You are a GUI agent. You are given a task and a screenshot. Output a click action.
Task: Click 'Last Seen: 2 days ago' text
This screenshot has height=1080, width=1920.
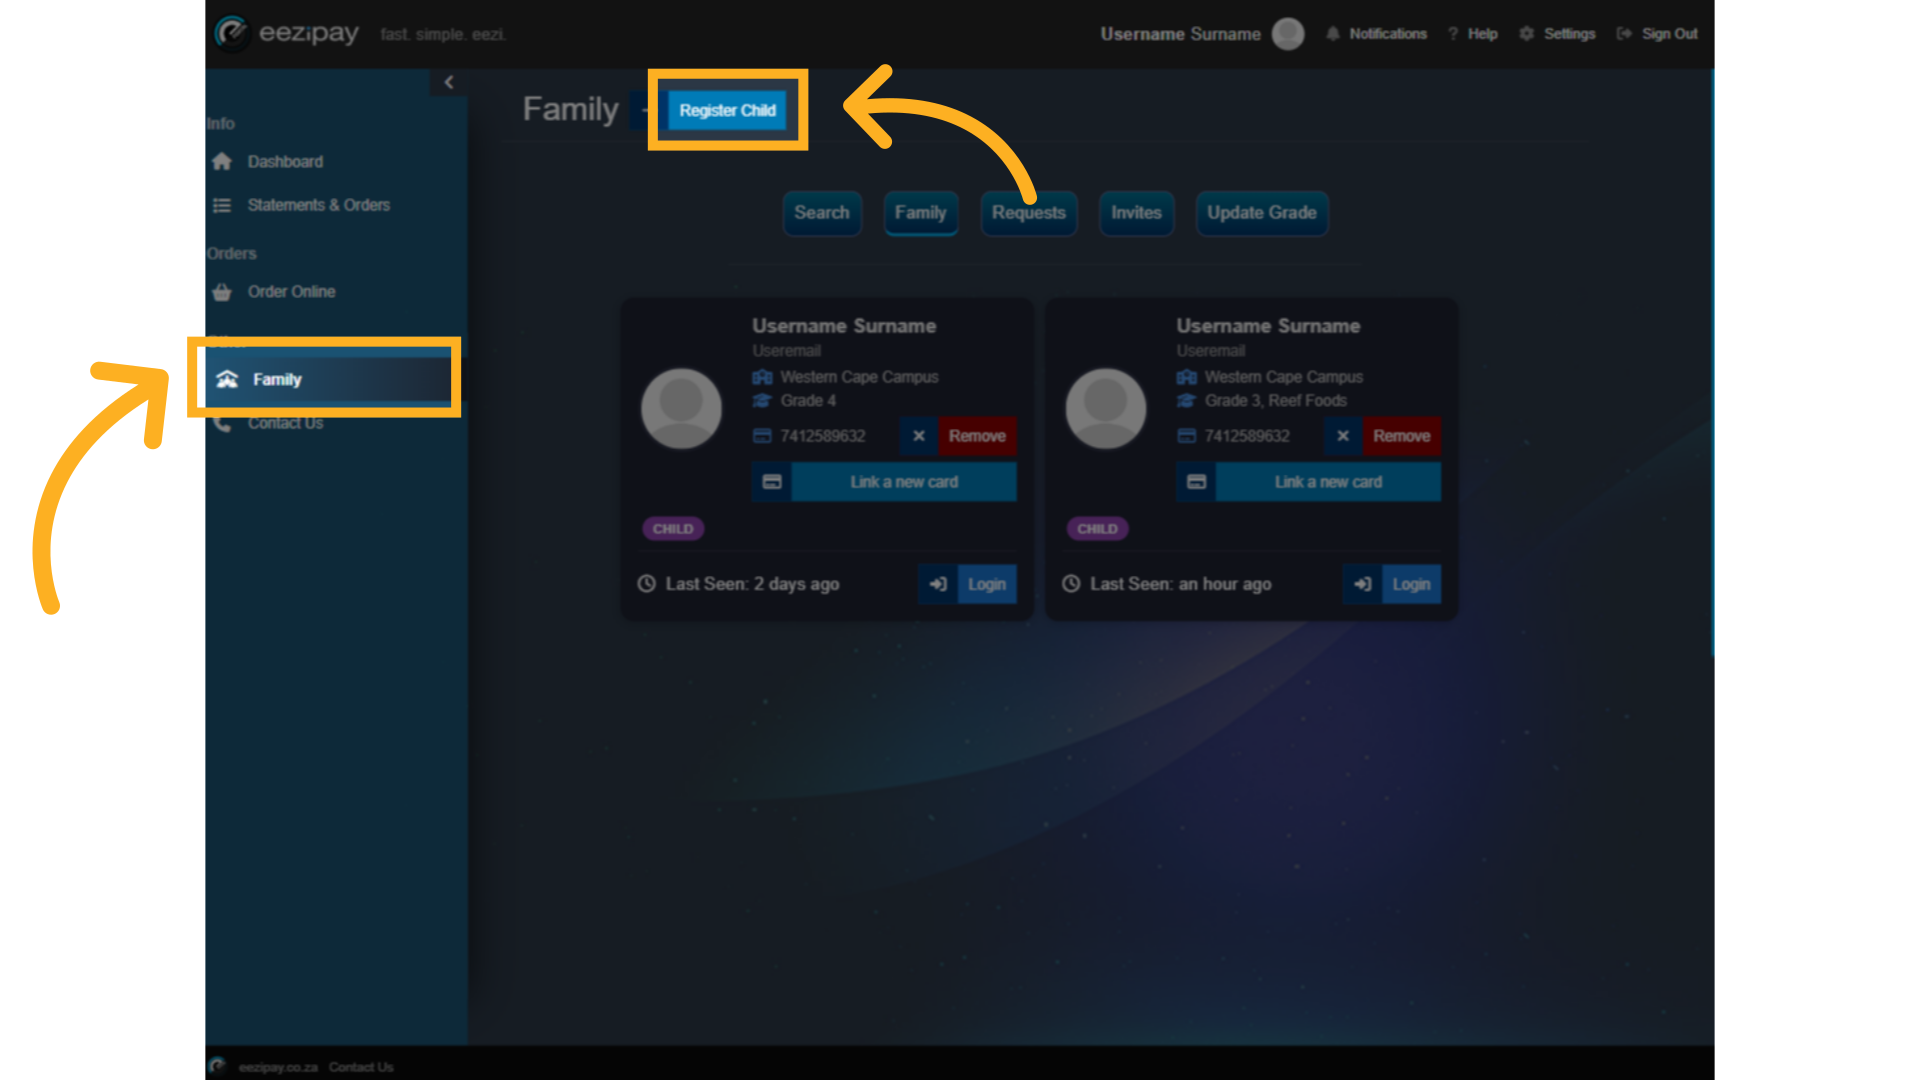pyautogui.click(x=752, y=584)
